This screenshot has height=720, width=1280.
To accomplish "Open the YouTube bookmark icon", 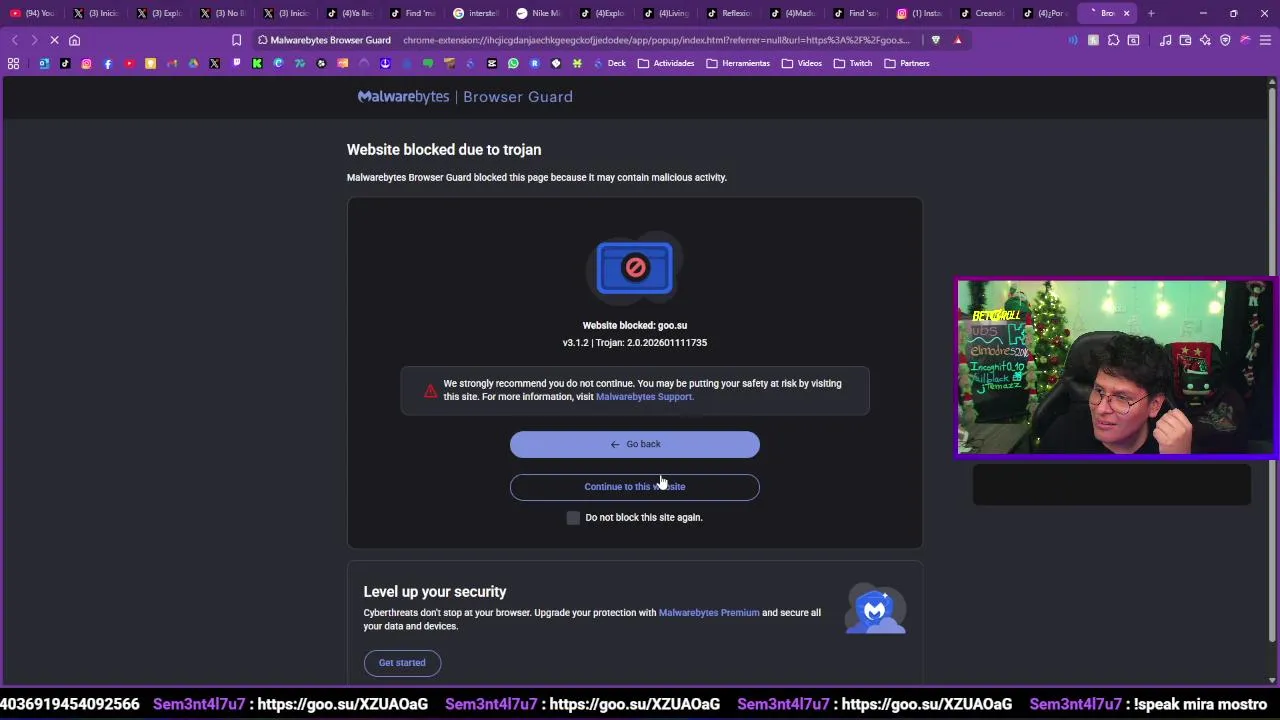I will [129, 63].
